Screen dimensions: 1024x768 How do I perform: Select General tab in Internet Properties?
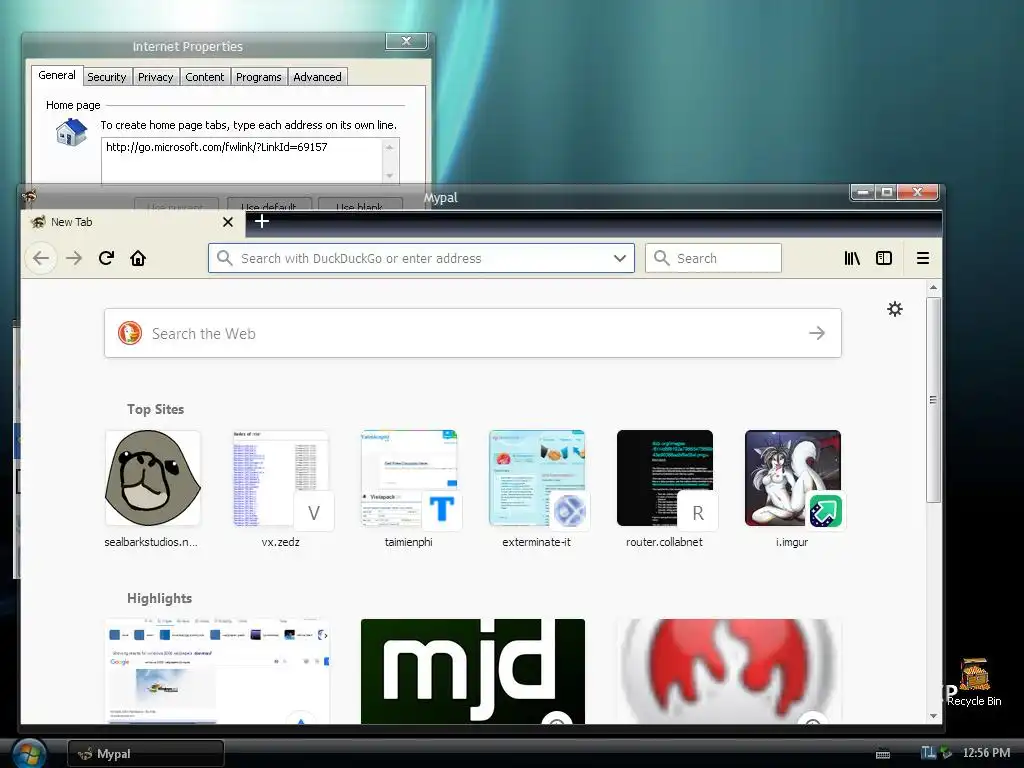[x=57, y=75]
